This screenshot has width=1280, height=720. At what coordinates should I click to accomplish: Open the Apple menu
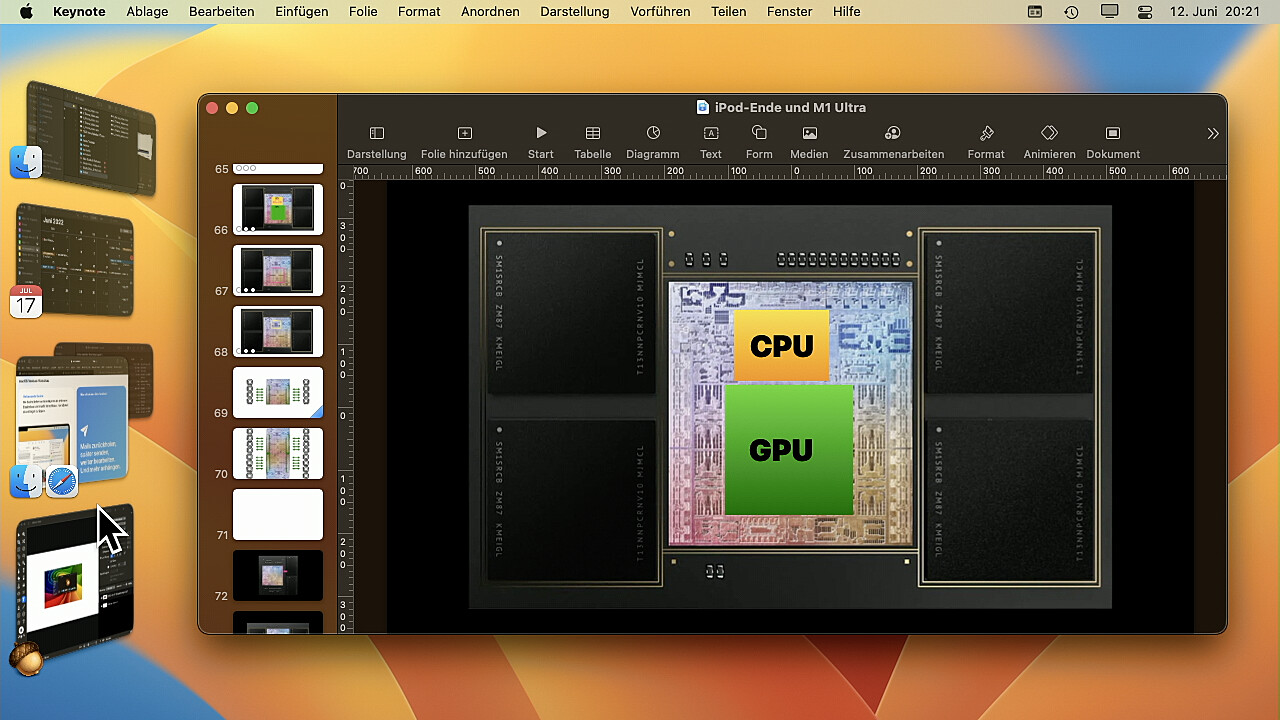(26, 12)
